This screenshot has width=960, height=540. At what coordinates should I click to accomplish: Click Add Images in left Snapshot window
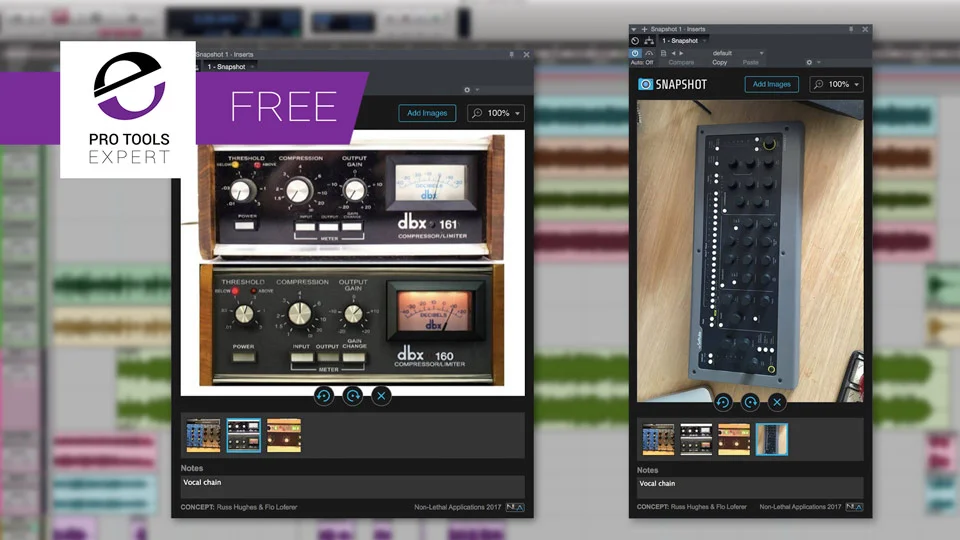pos(427,113)
